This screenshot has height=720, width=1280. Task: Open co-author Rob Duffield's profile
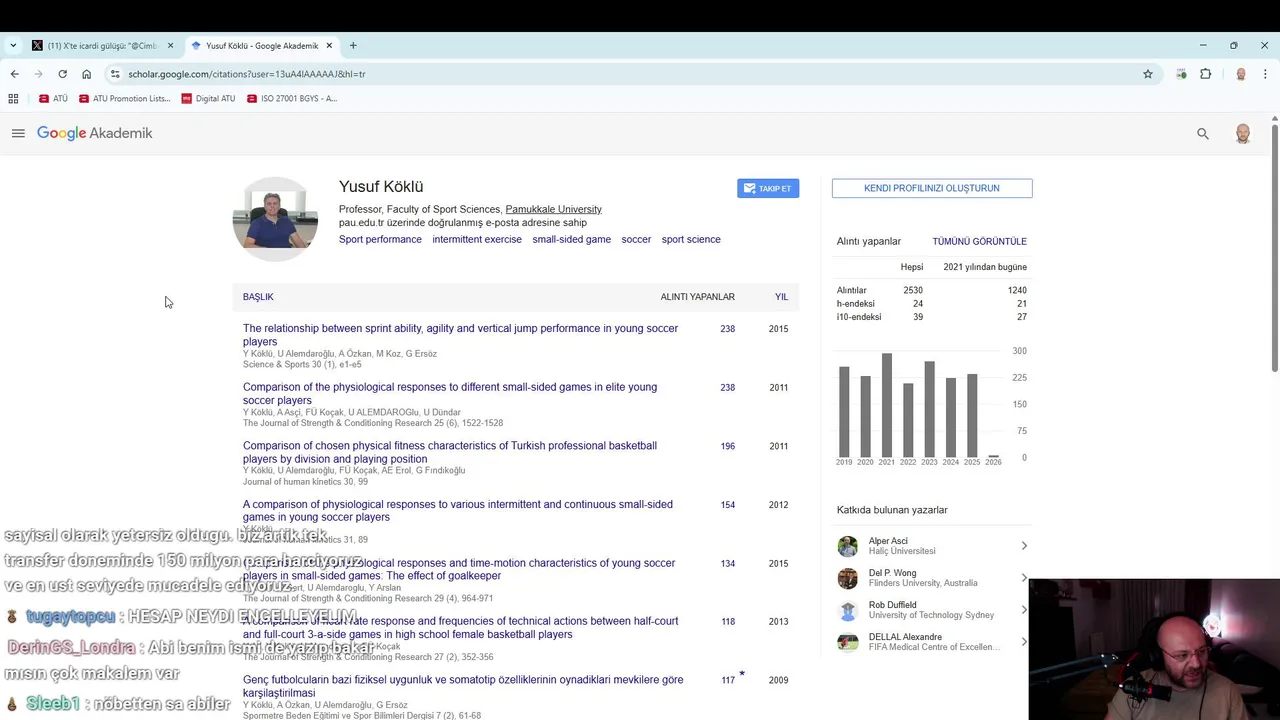pos(892,605)
